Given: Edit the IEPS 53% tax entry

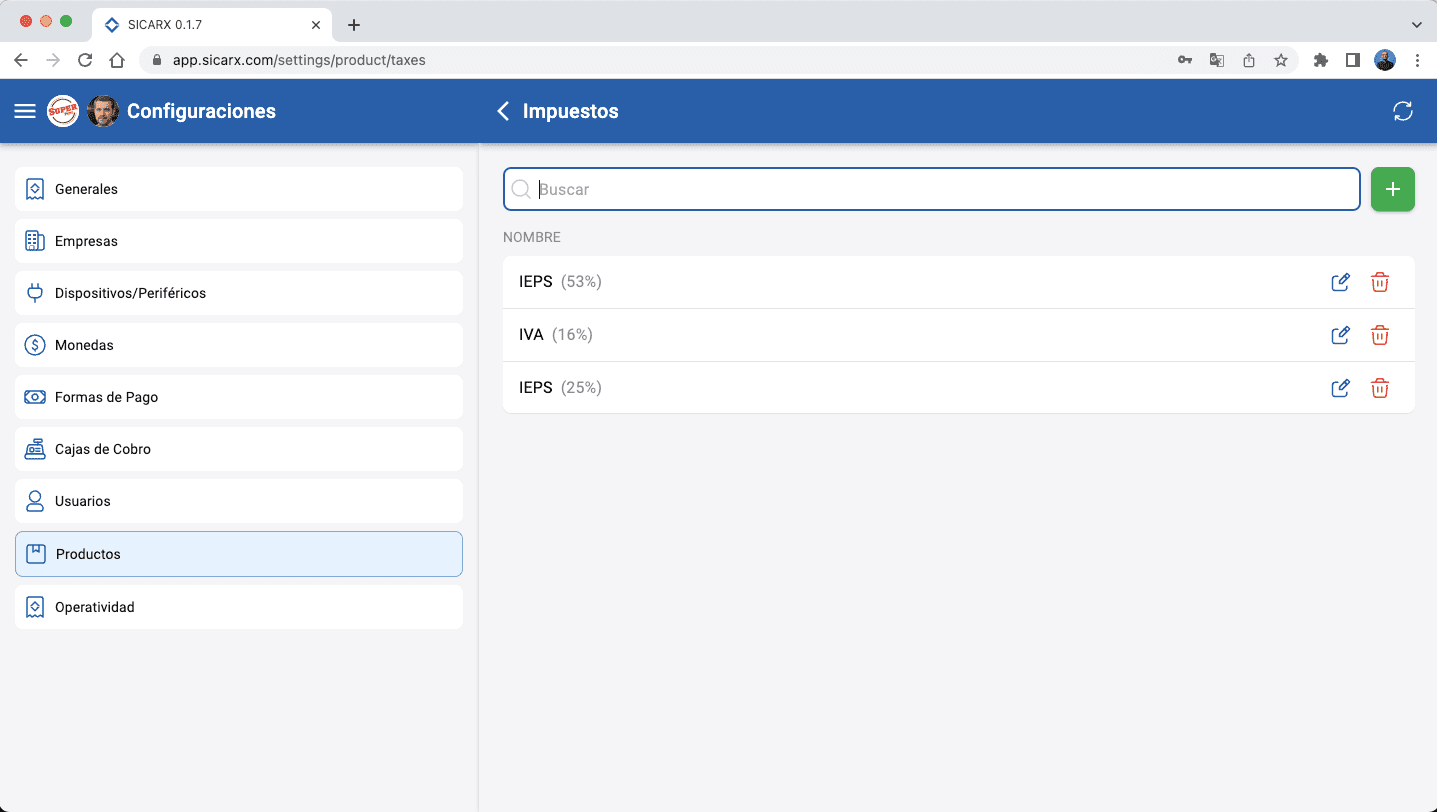Looking at the screenshot, I should pos(1340,282).
